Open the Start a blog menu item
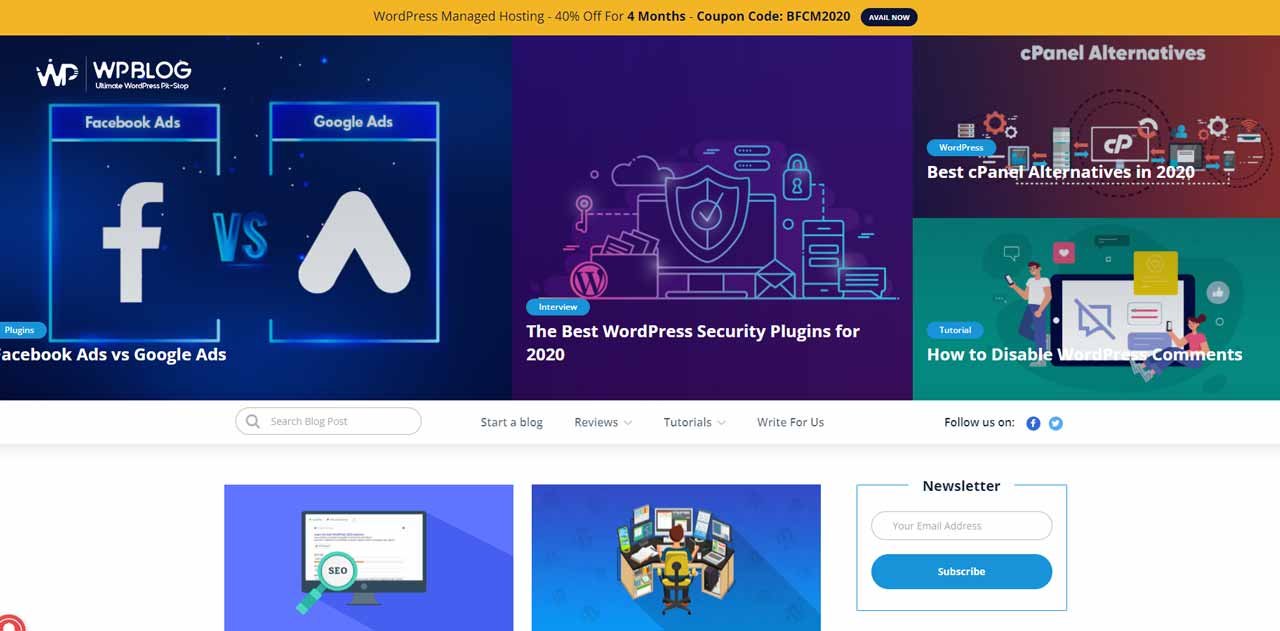The width and height of the screenshot is (1280, 631). (x=511, y=422)
